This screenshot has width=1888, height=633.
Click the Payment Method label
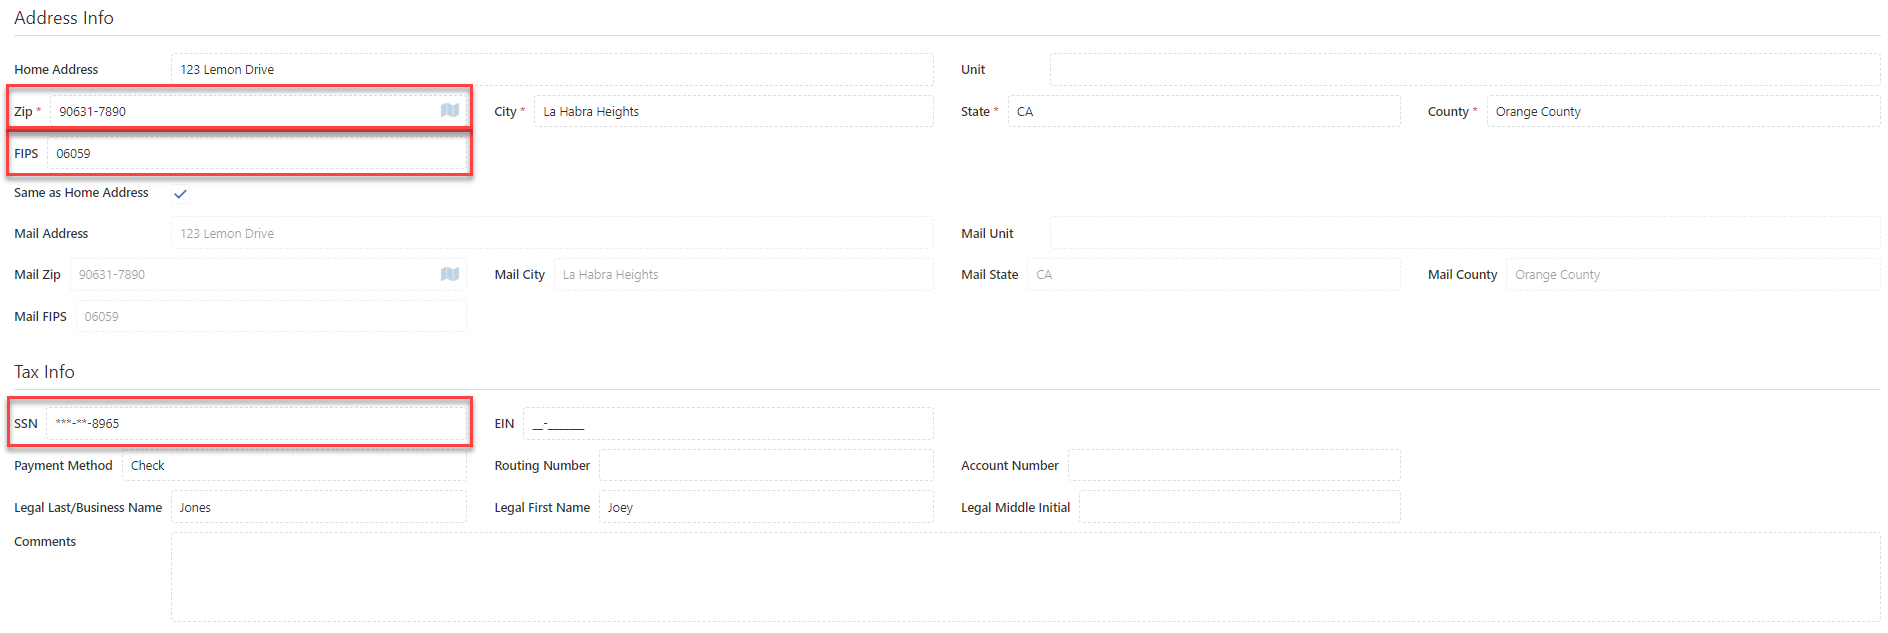coord(63,465)
